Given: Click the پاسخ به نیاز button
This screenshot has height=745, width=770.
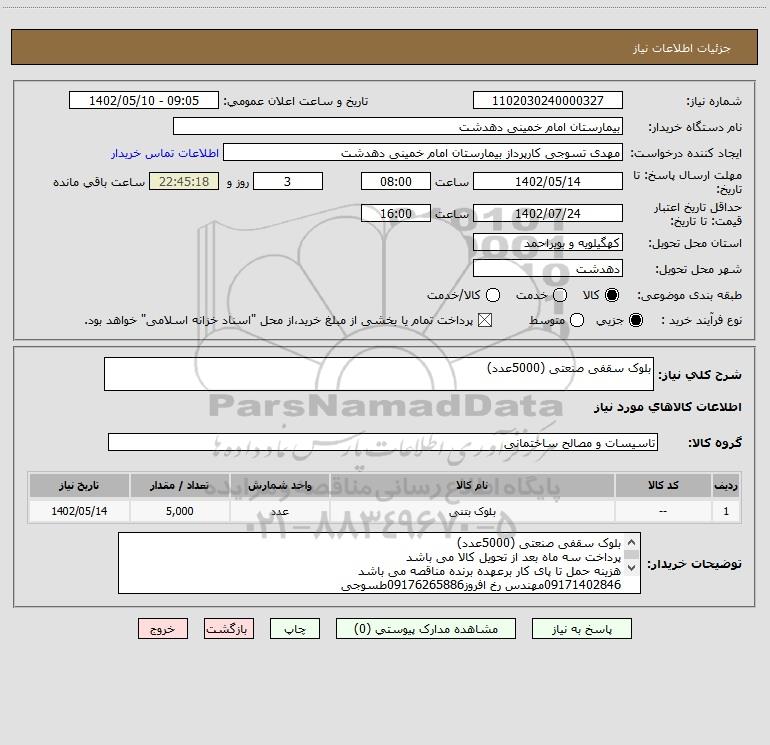Looking at the screenshot, I should tap(582, 629).
